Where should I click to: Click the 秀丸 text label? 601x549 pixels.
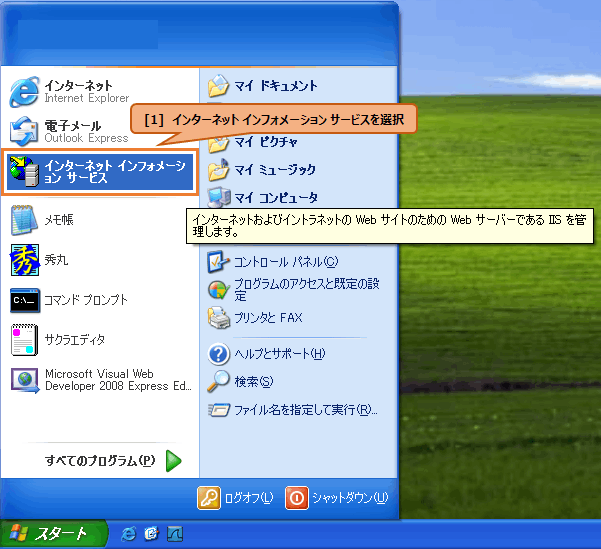point(56,260)
